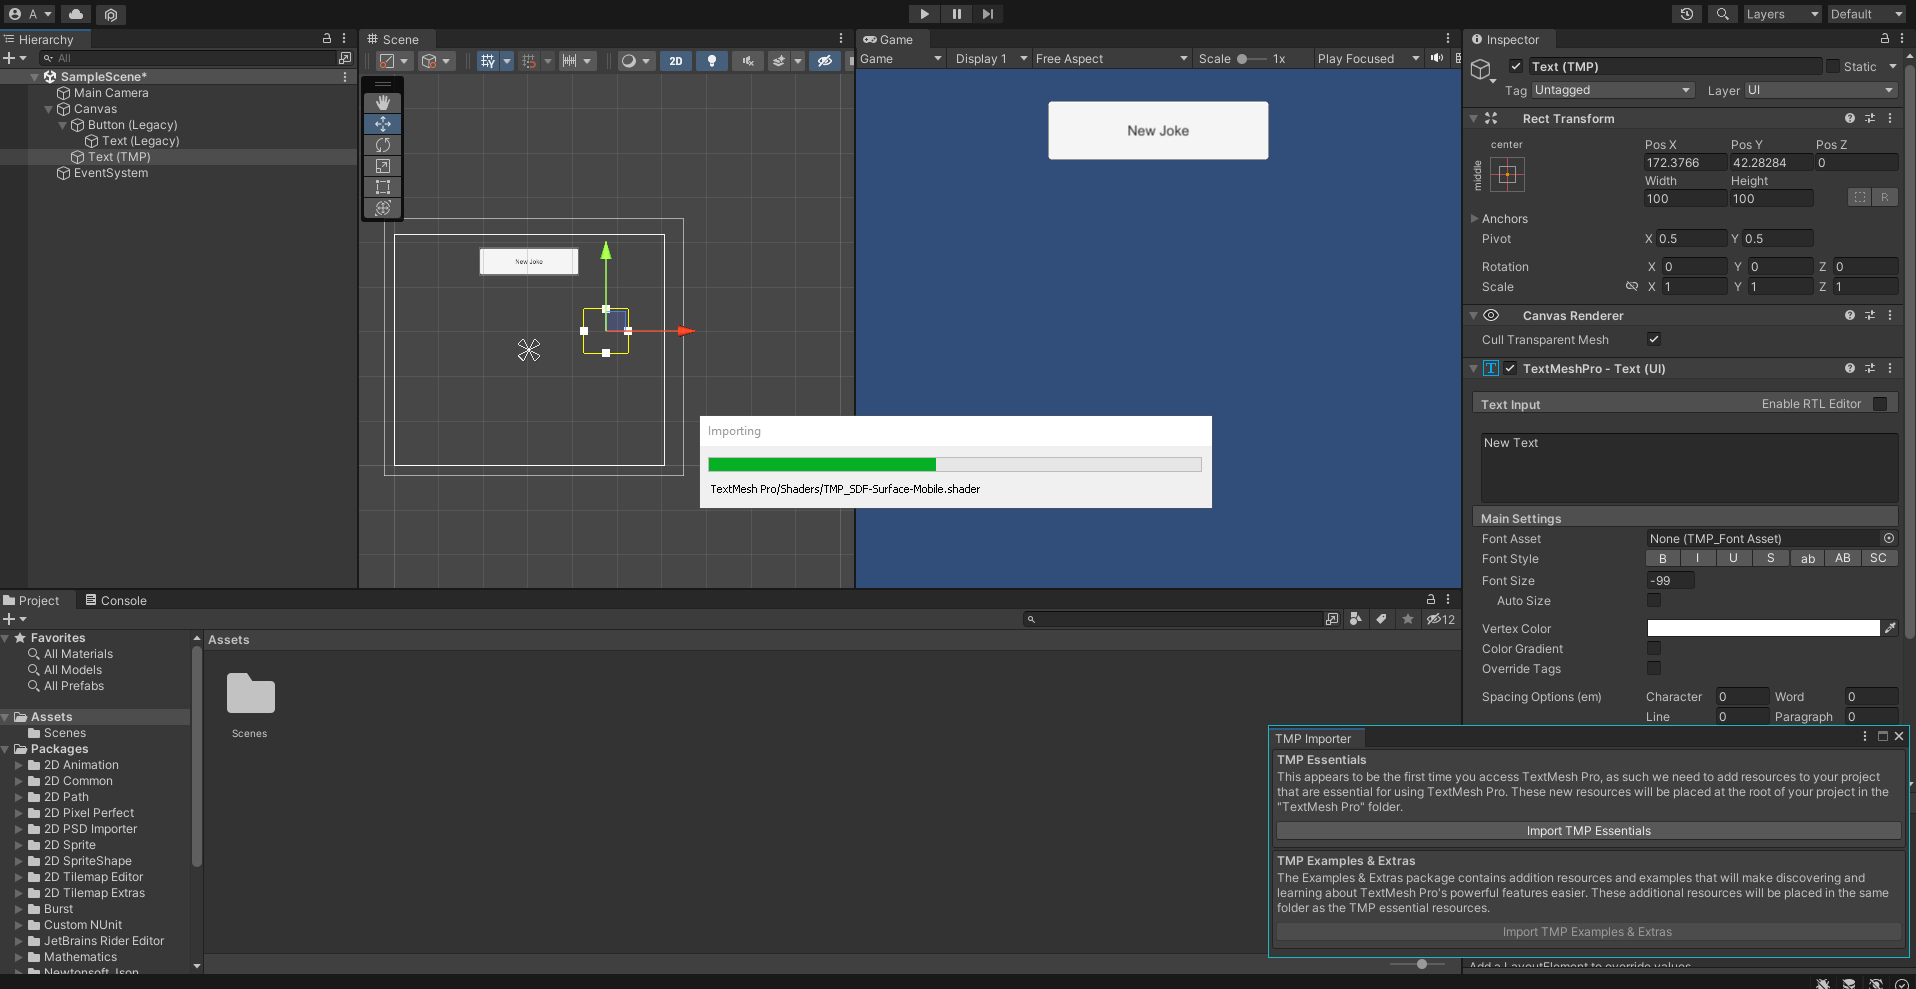
Task: Click the Vertex Color swatch
Action: [x=1763, y=629]
